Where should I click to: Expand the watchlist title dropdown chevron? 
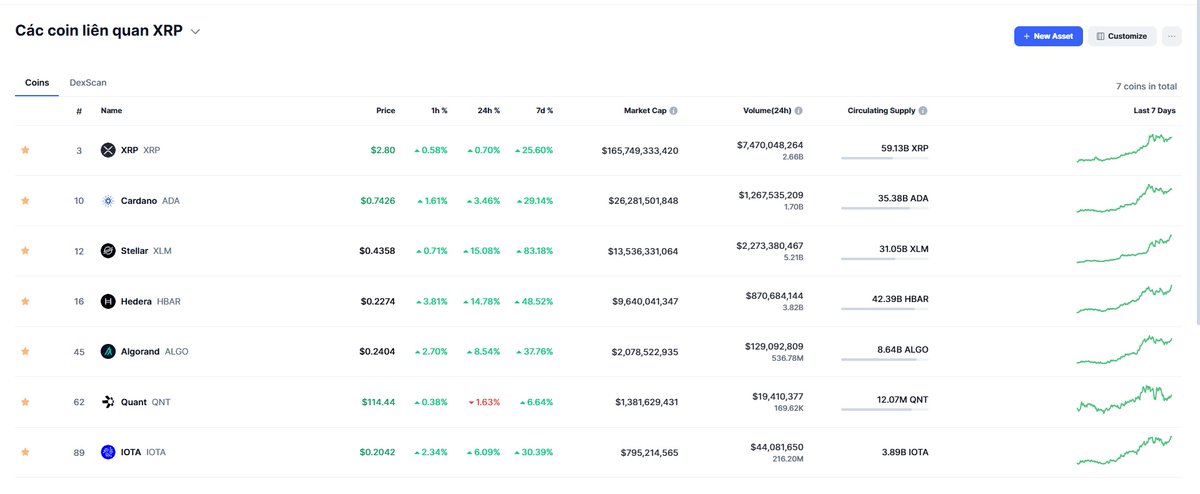pyautogui.click(x=196, y=32)
